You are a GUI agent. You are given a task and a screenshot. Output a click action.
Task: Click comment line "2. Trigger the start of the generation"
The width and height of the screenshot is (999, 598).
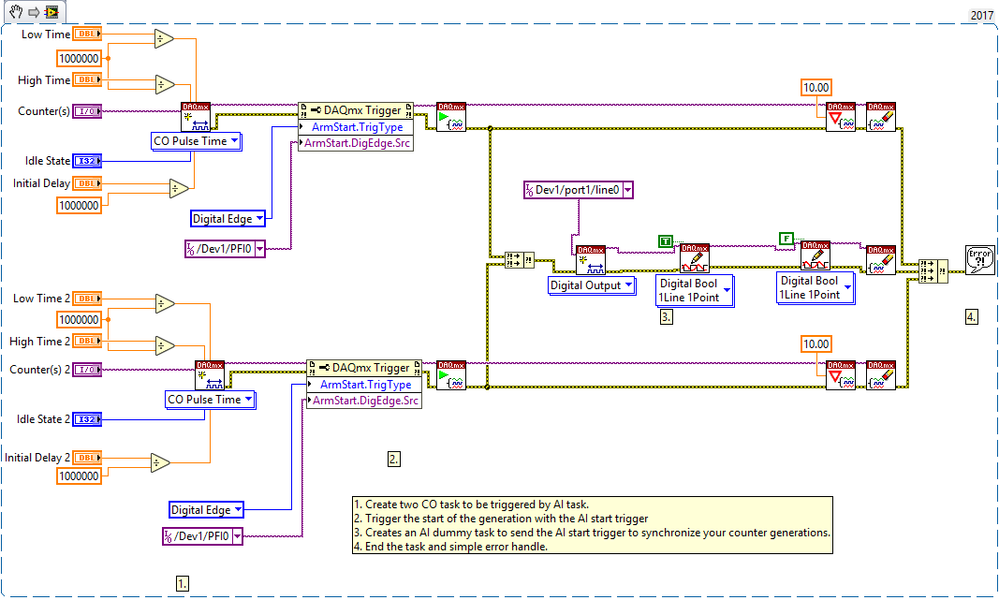[501, 518]
